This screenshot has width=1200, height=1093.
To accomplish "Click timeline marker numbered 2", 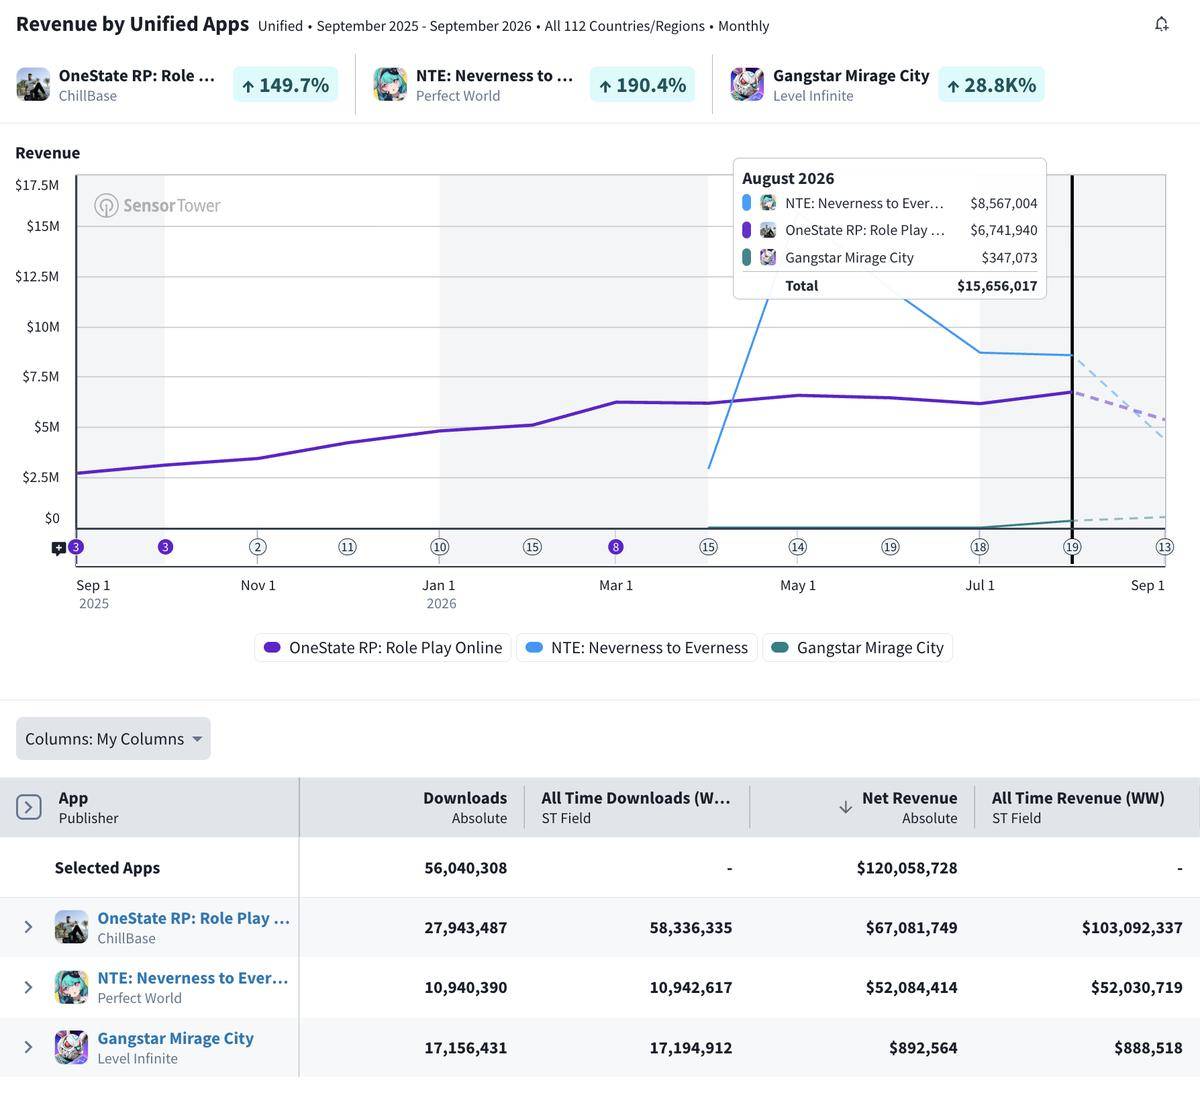I will [x=258, y=547].
